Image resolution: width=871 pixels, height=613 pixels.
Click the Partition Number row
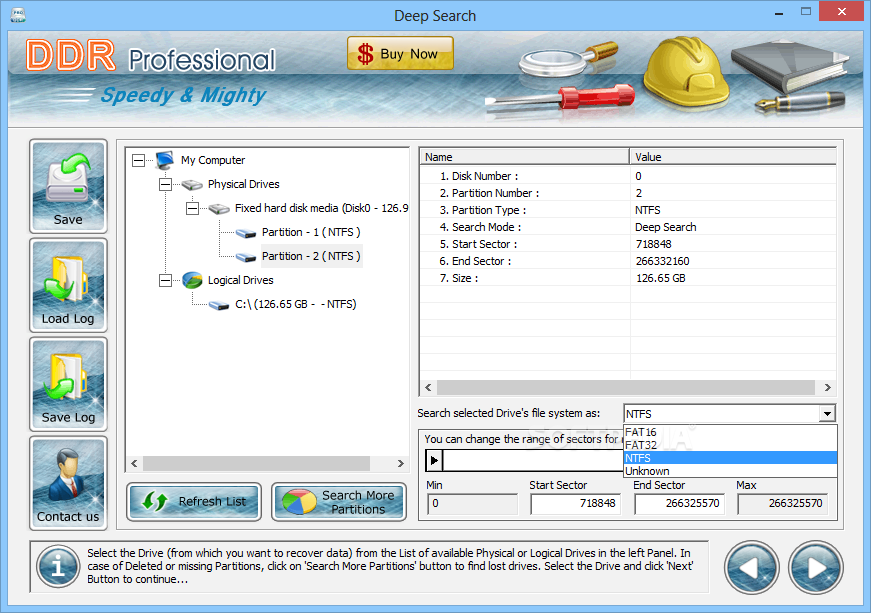click(x=628, y=193)
